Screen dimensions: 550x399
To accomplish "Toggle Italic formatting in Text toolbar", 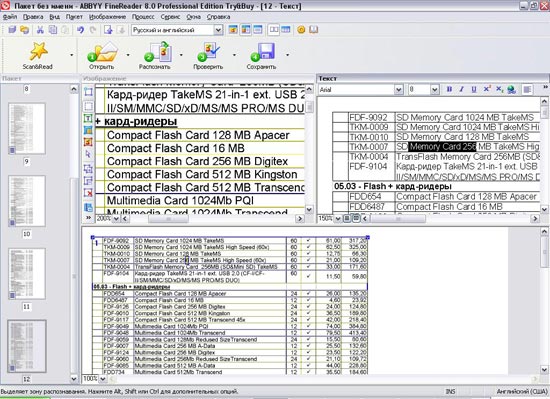I will point(462,90).
